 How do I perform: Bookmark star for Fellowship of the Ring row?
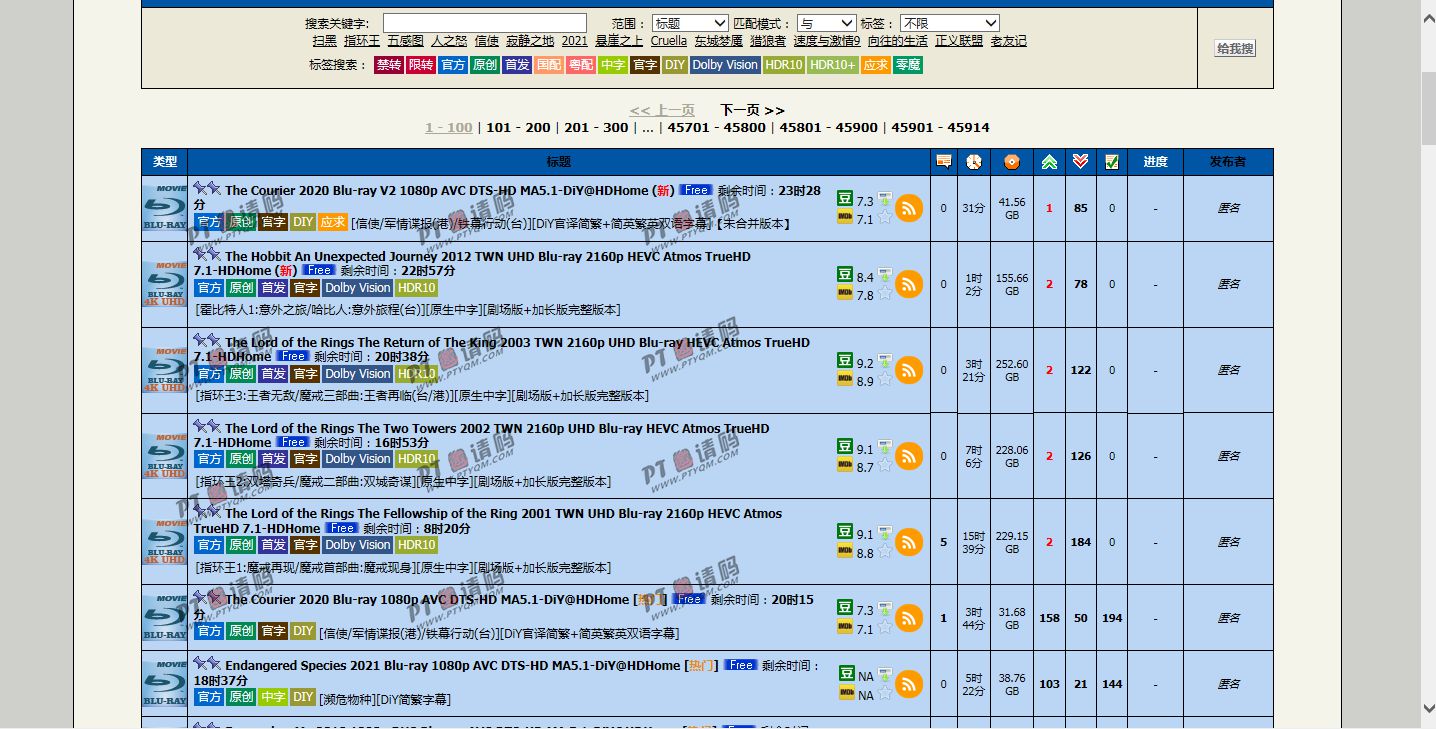pyautogui.click(x=884, y=551)
